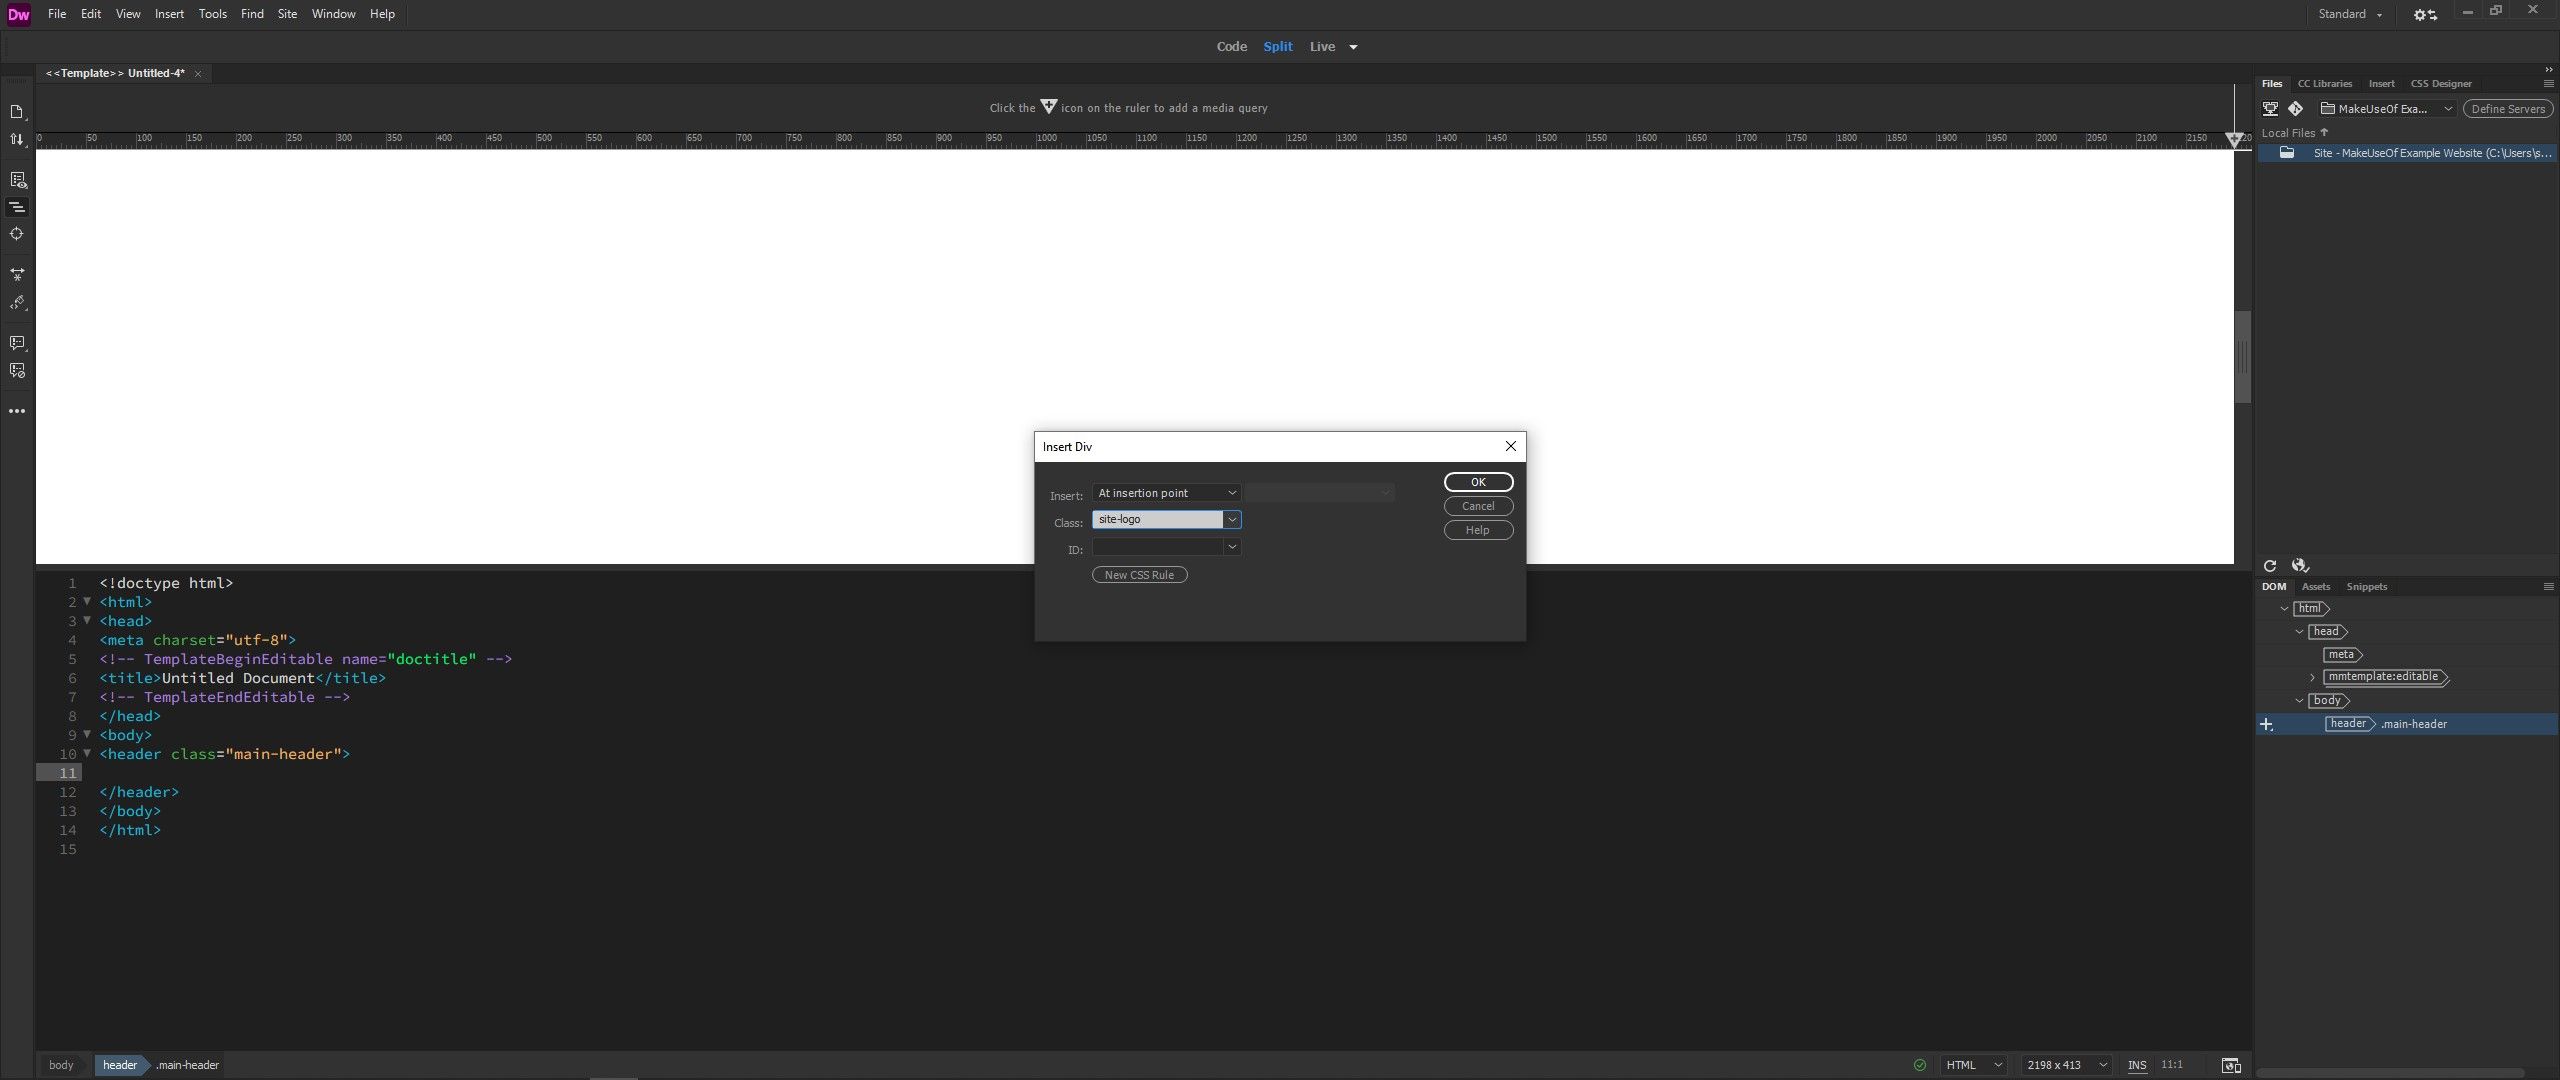This screenshot has height=1080, width=2560.
Task: Switch to the Assets tab in the DOM panel
Action: 2316,586
